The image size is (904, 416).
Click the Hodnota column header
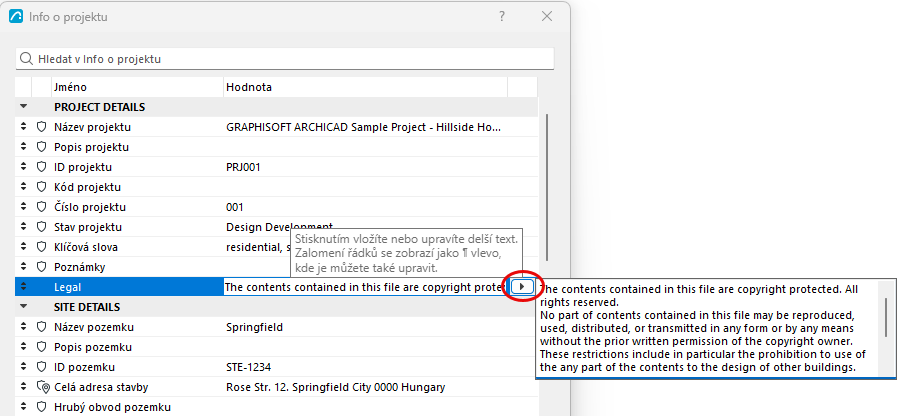366,88
